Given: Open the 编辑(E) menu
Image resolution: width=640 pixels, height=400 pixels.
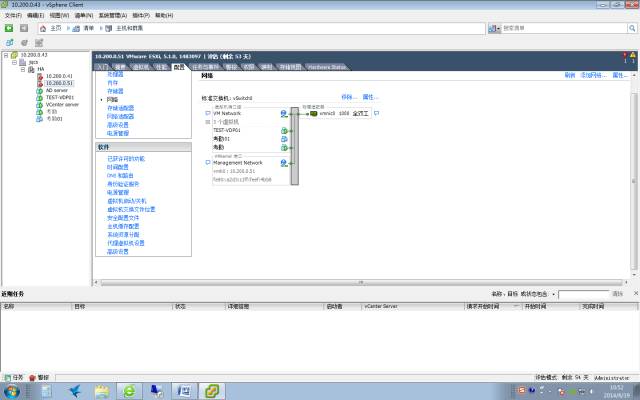Looking at the screenshot, I should [x=35, y=15].
